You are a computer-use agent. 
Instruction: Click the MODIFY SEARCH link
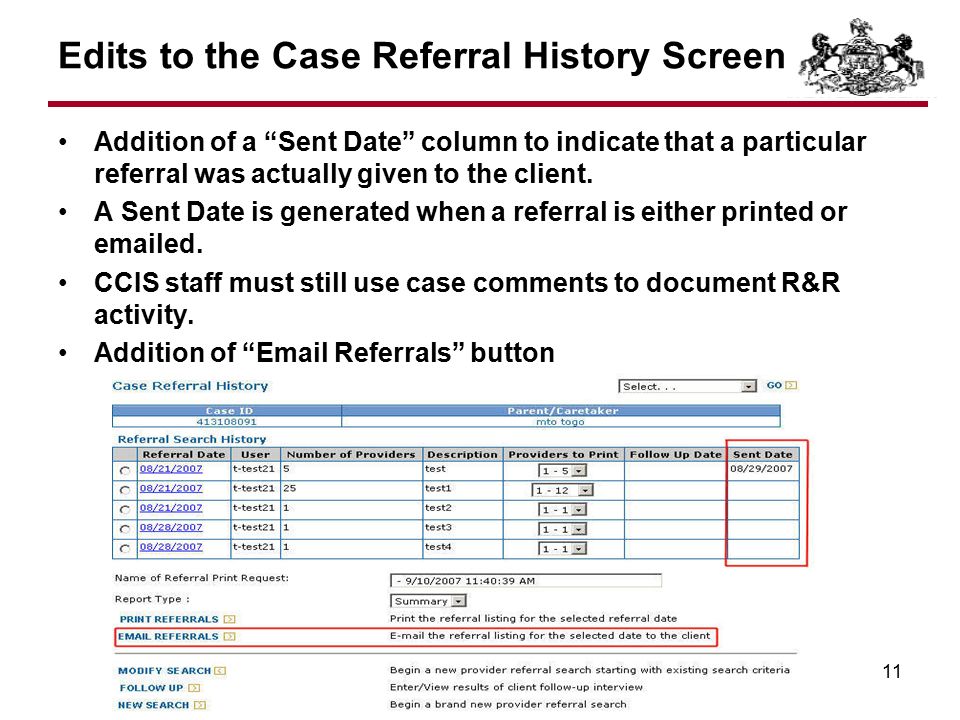click(164, 670)
